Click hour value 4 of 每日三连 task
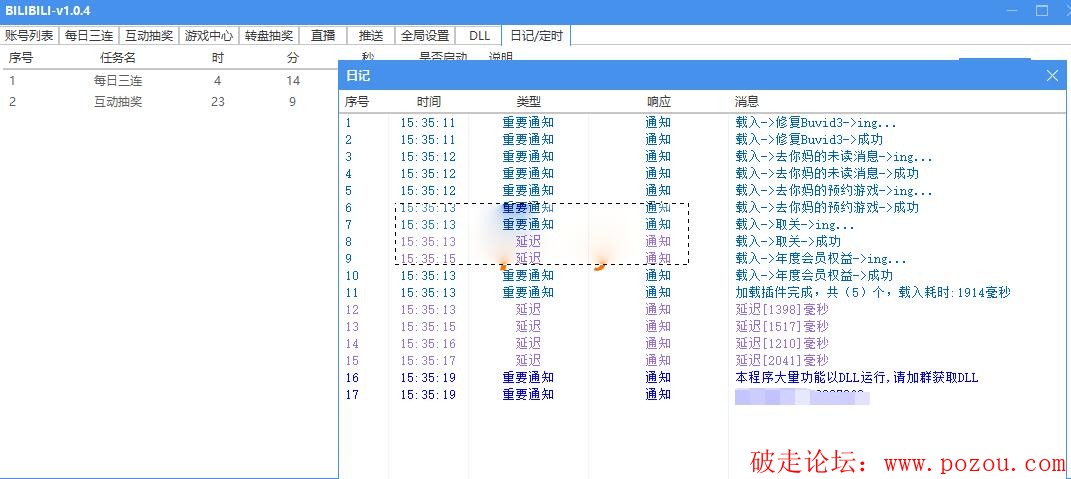 coord(218,81)
